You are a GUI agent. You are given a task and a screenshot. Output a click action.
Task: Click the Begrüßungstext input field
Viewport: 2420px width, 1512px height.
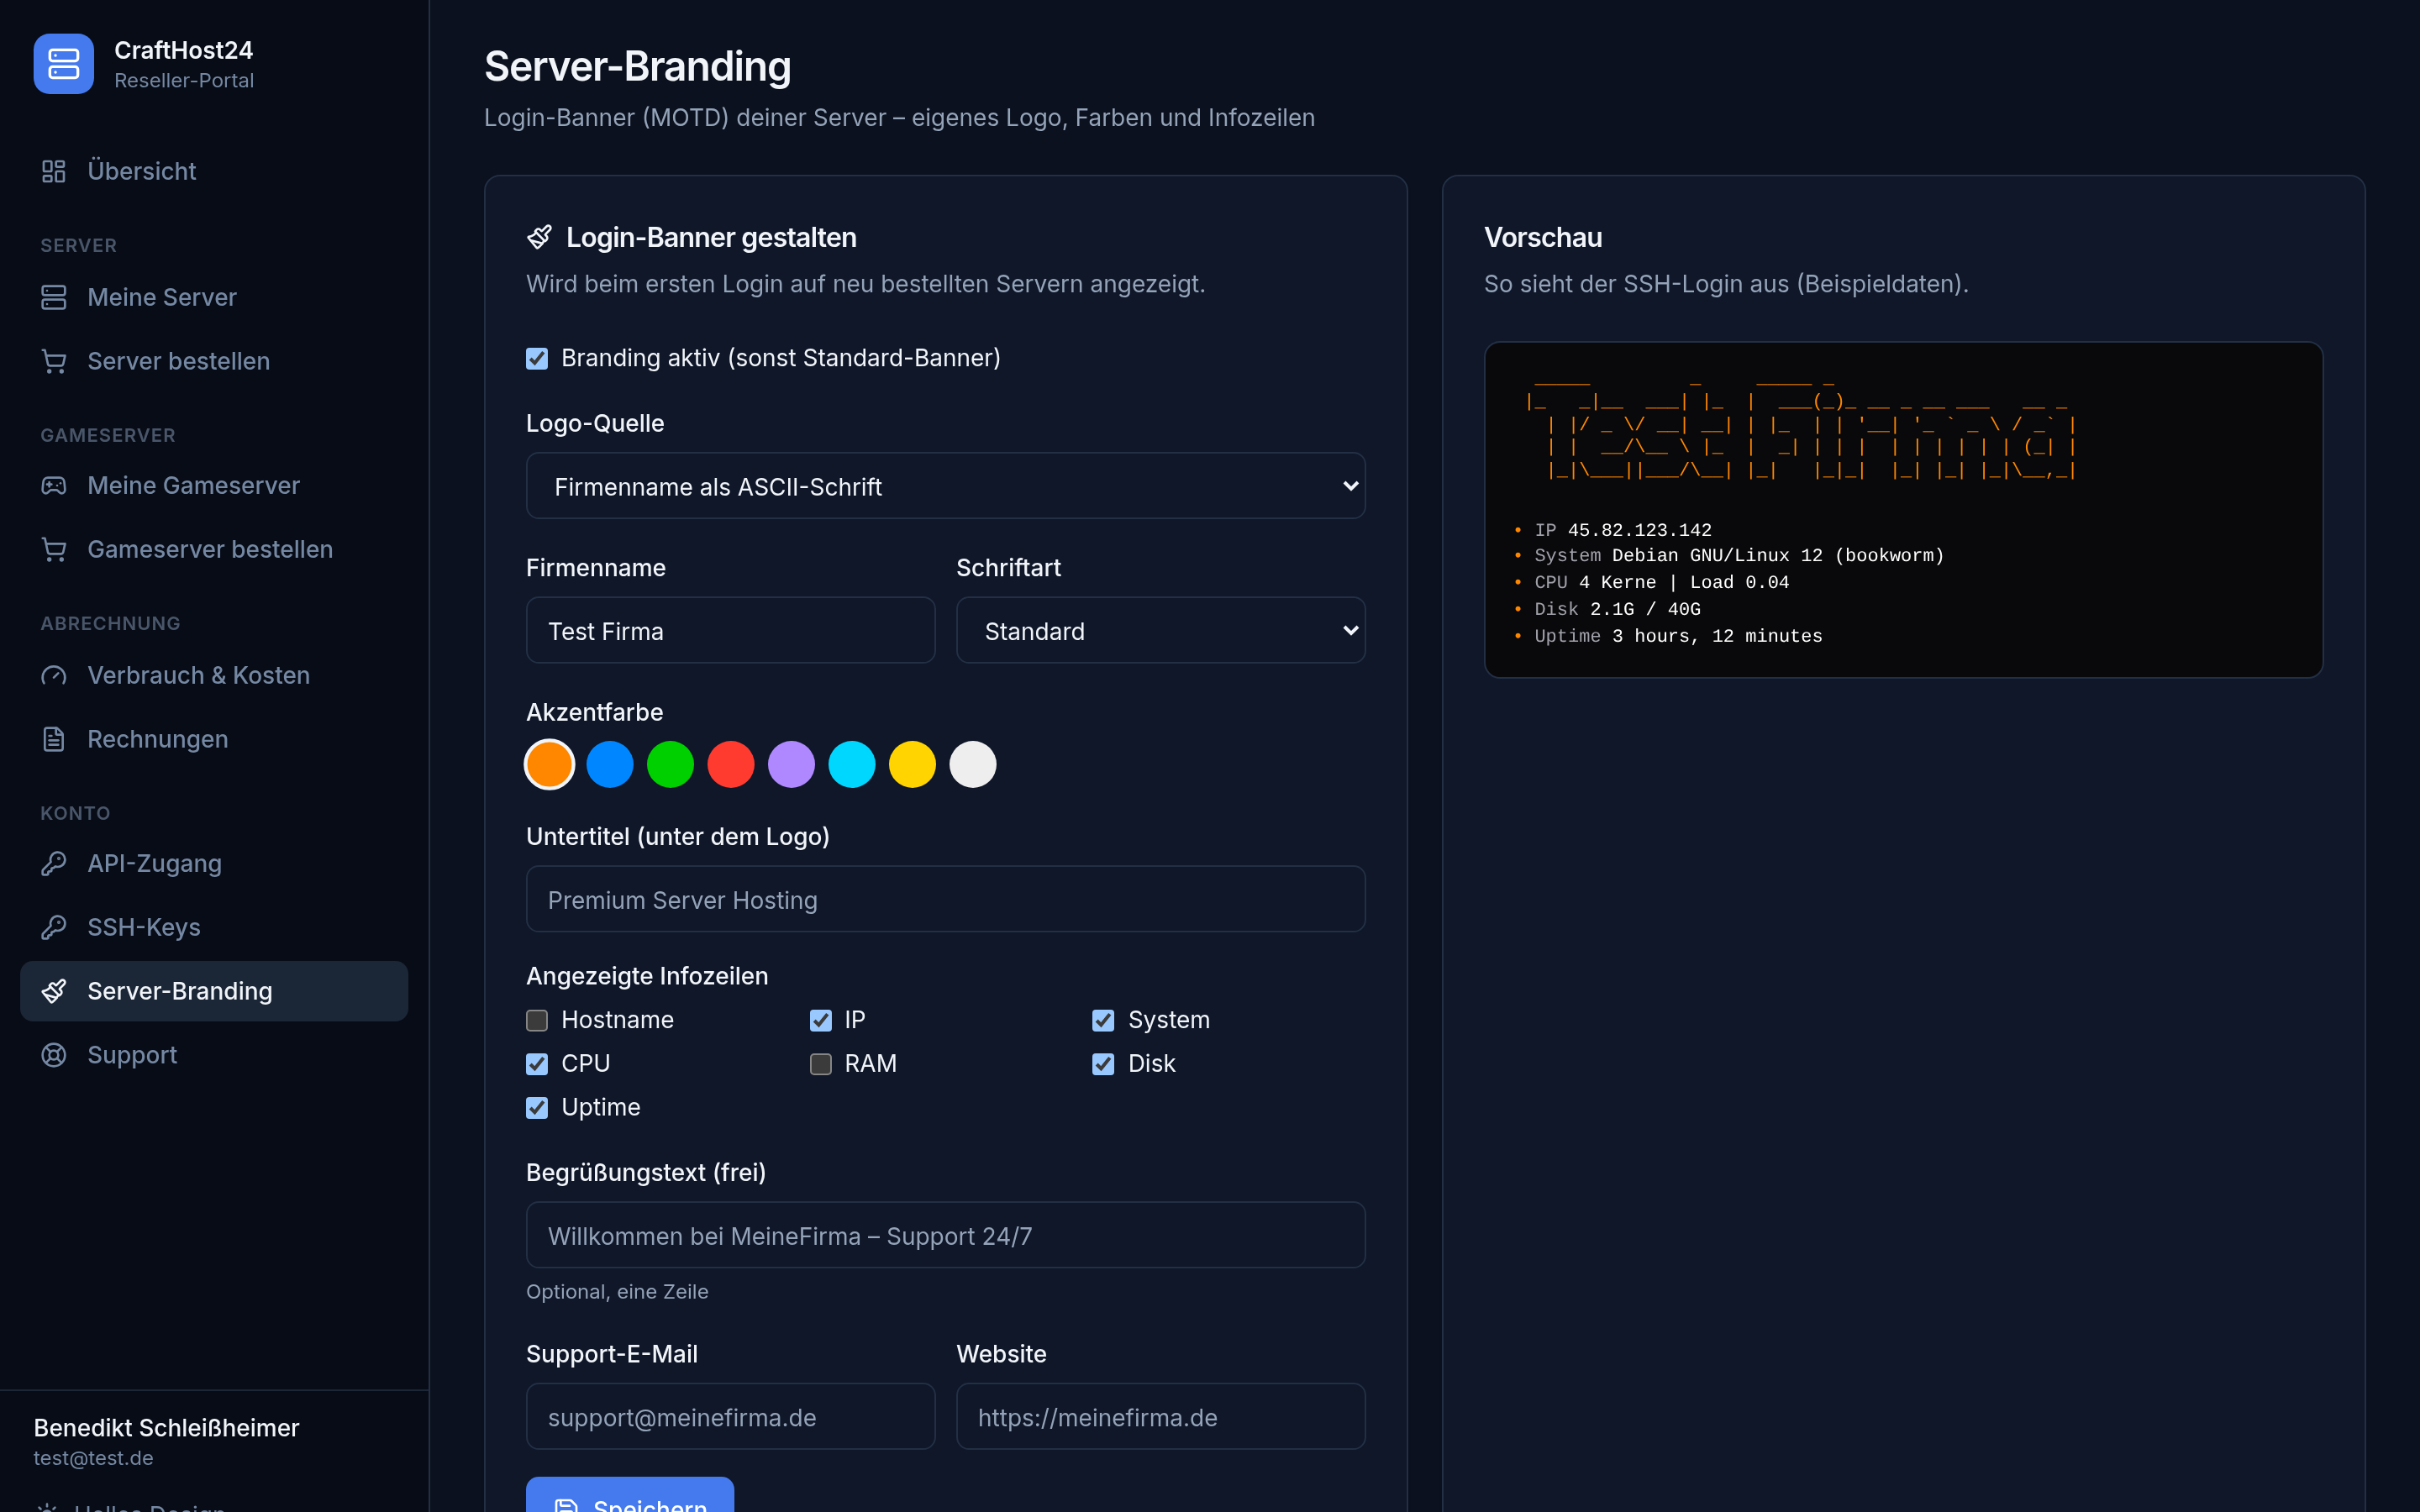pos(945,1235)
